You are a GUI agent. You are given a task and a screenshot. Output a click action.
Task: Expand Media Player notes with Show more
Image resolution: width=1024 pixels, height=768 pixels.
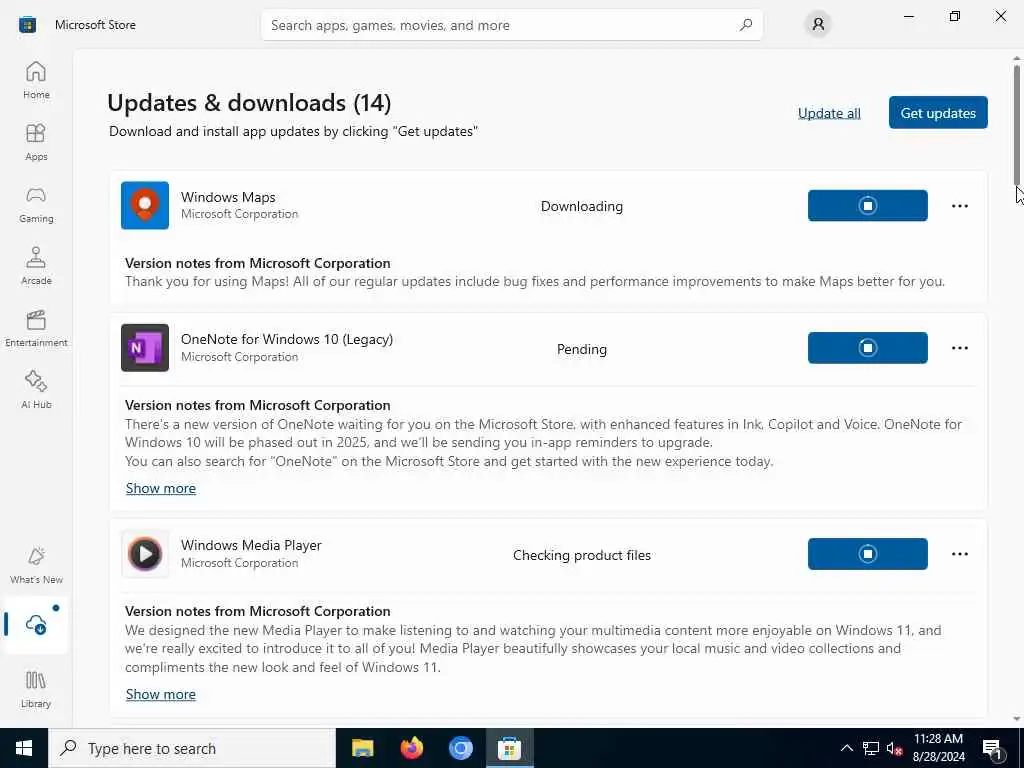(161, 694)
